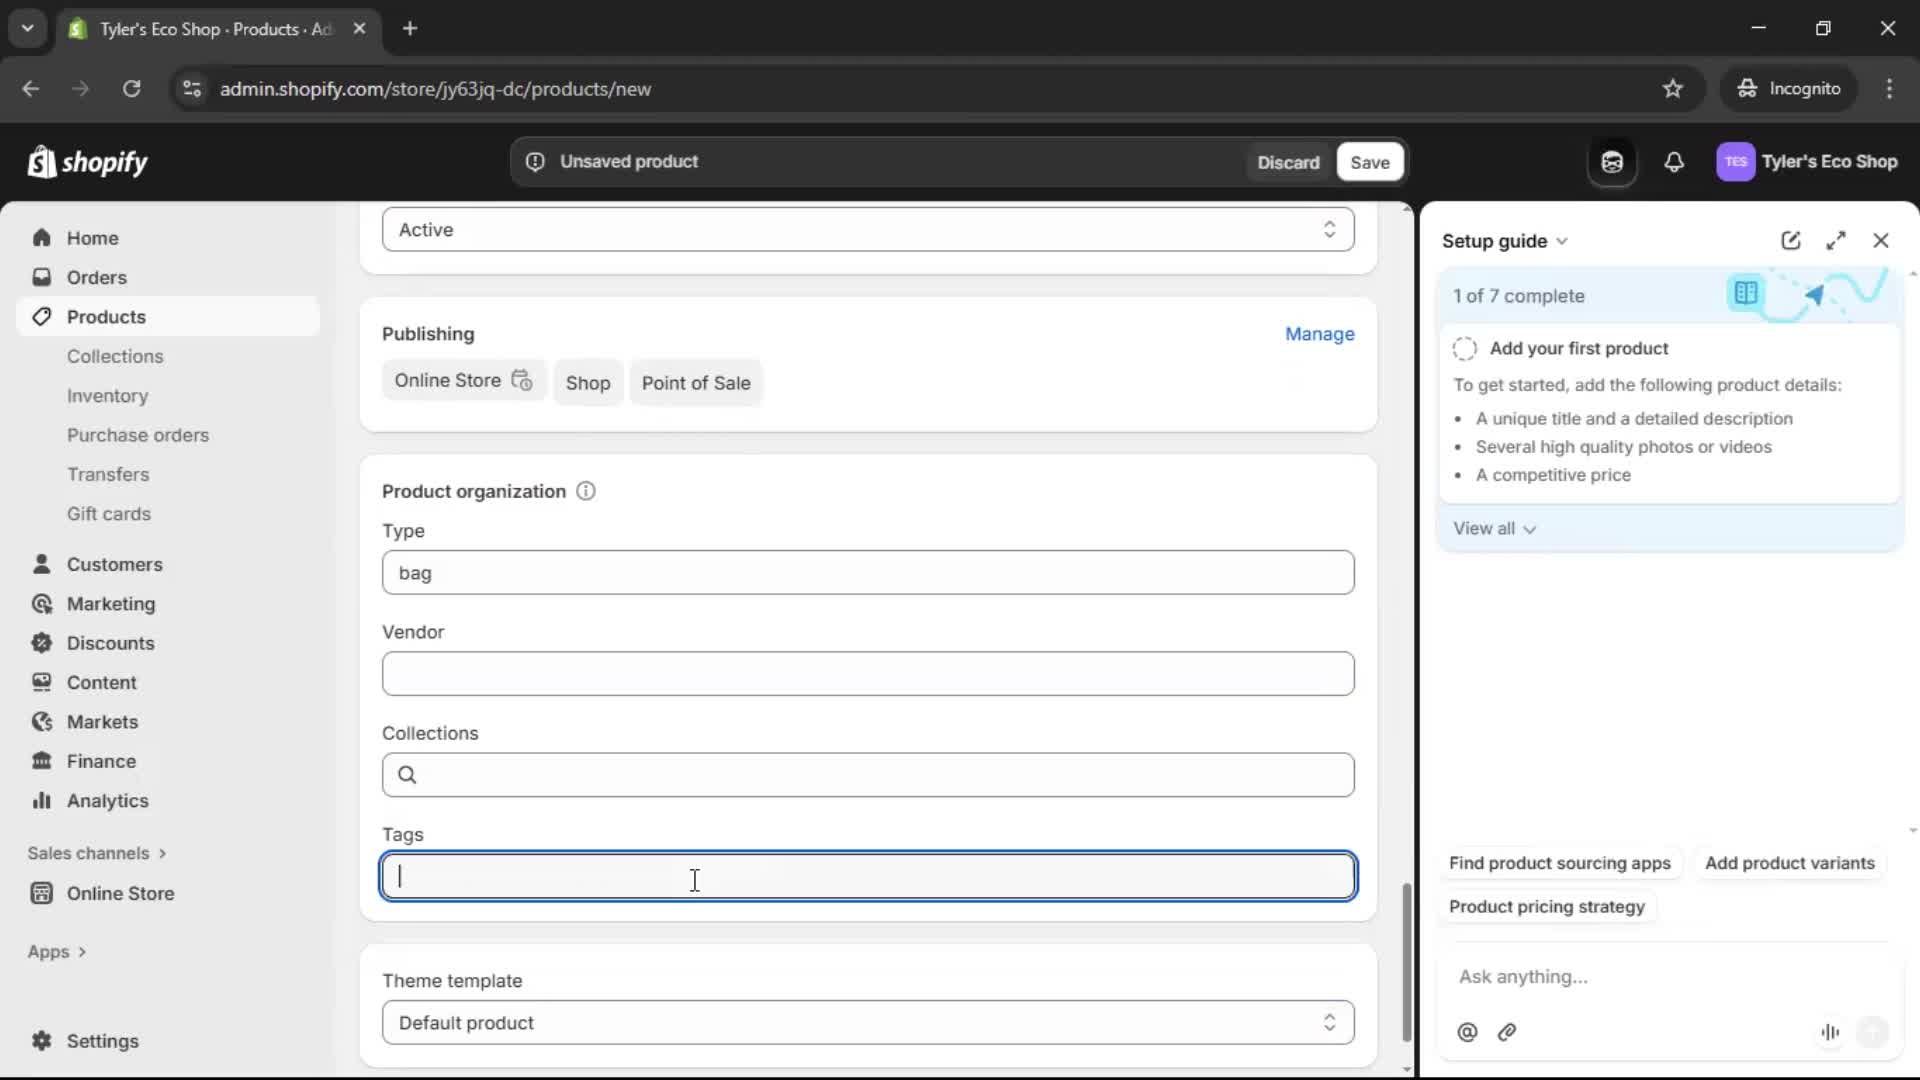Image resolution: width=1920 pixels, height=1080 pixels.
Task: Open the Manage link in Publishing
Action: point(1319,334)
